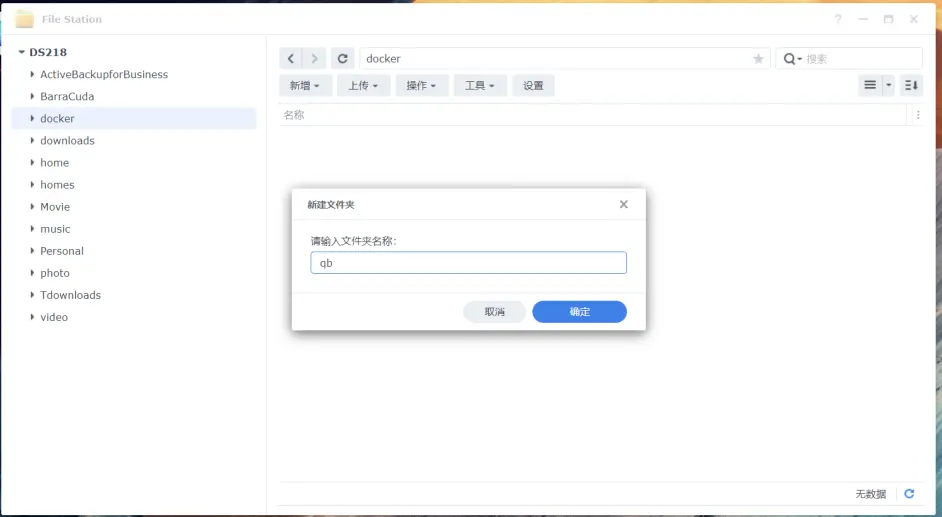Select the Movie folder name
Screen dimensions: 942x517
55,207
